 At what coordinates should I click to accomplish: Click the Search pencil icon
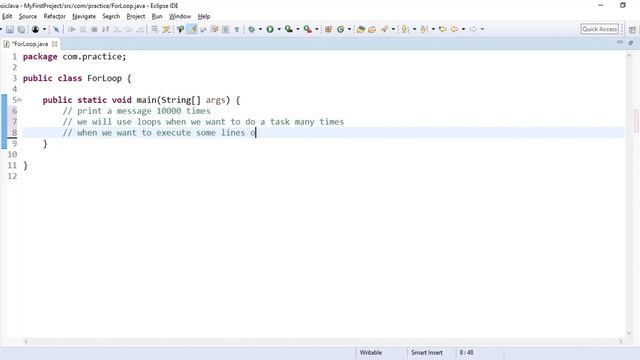tap(384, 29)
